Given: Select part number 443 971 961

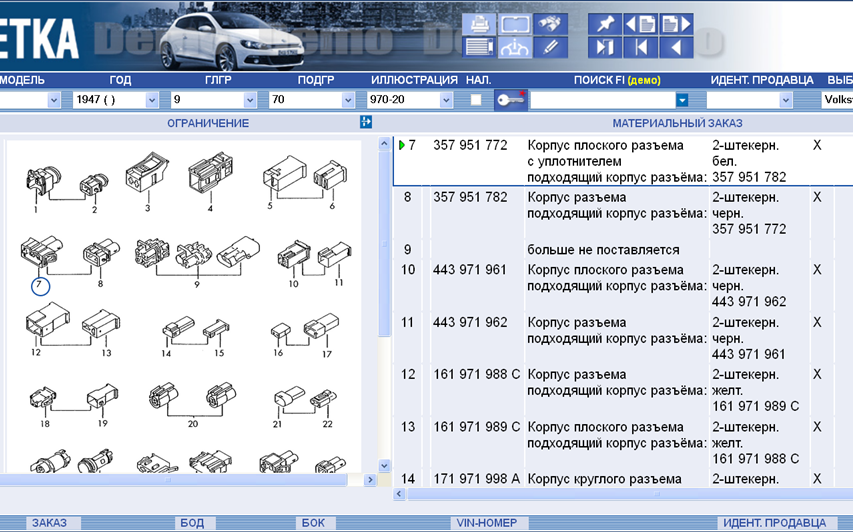Looking at the screenshot, I should click(x=470, y=270).
